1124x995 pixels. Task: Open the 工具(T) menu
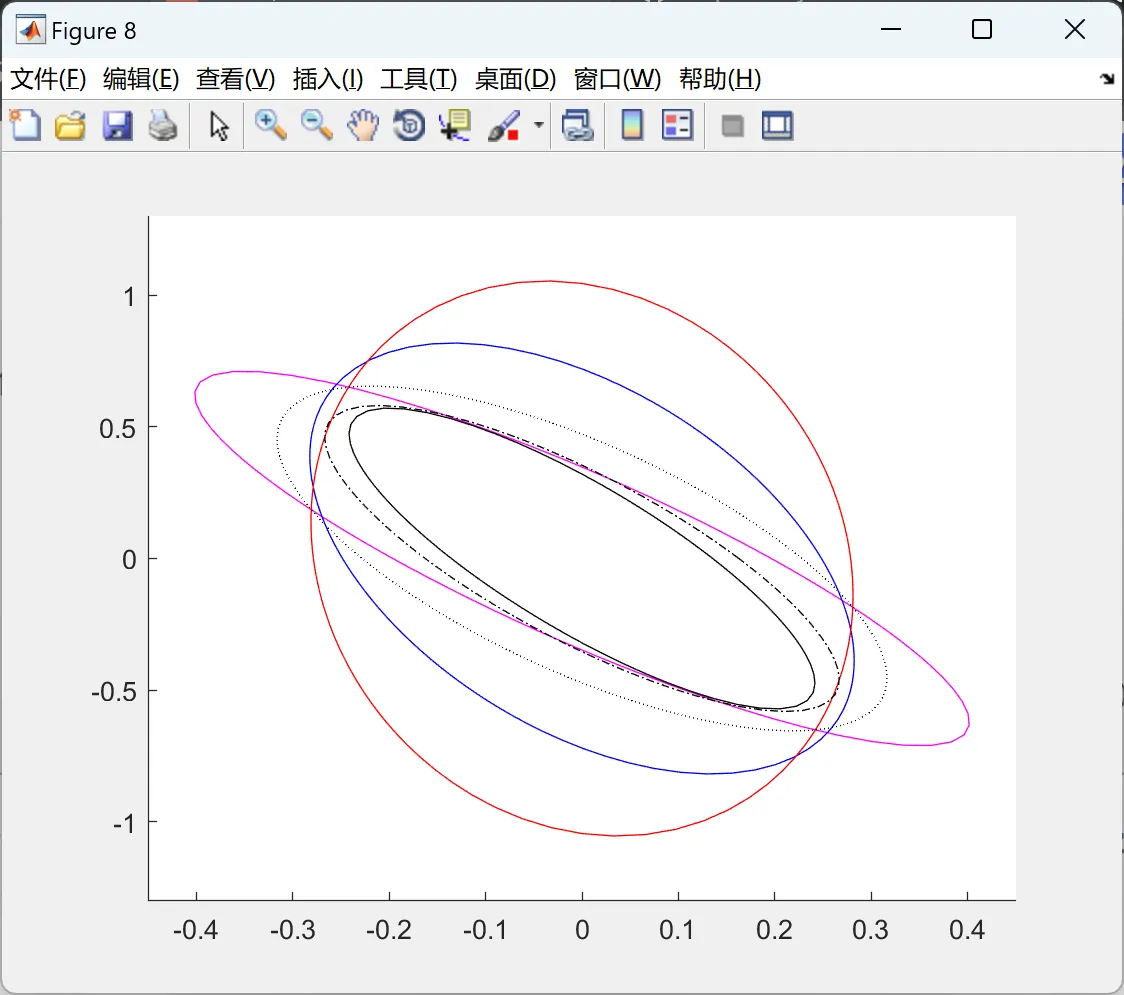click(419, 79)
